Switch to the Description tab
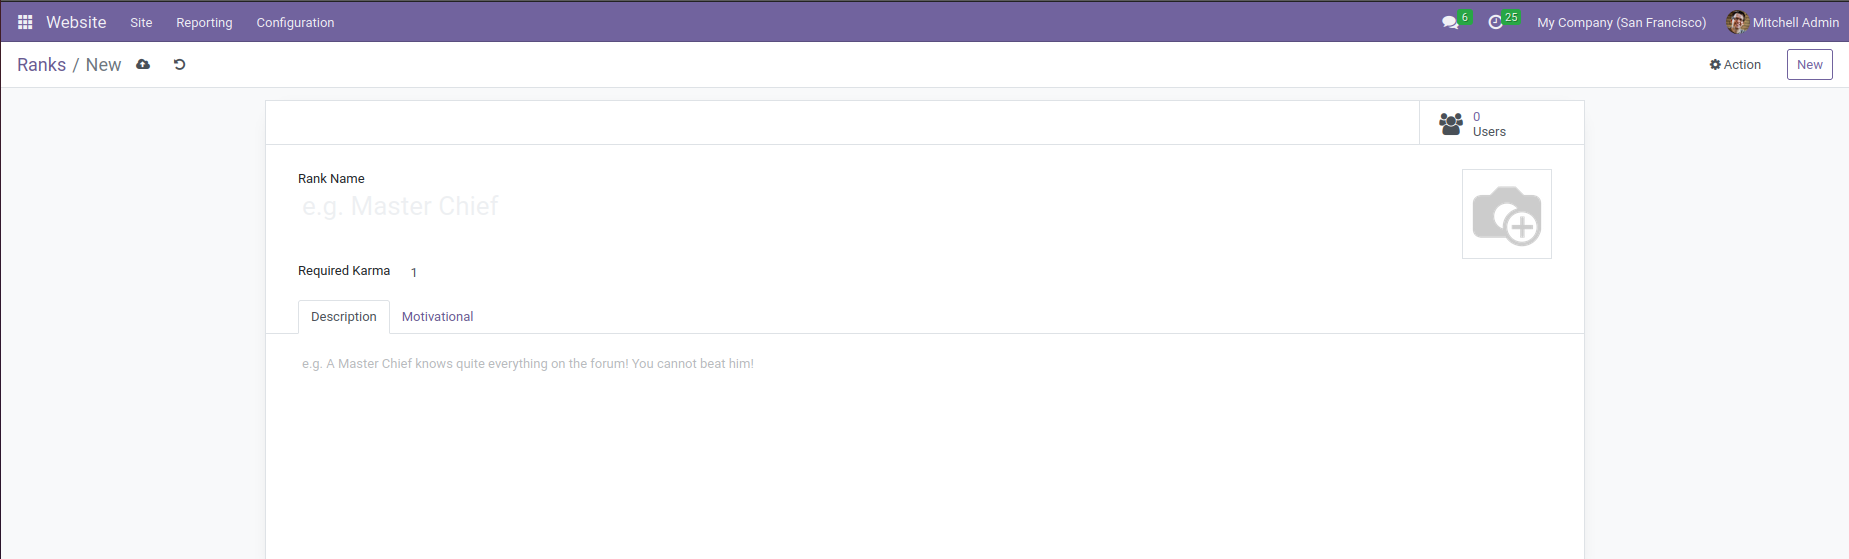 click(x=344, y=317)
